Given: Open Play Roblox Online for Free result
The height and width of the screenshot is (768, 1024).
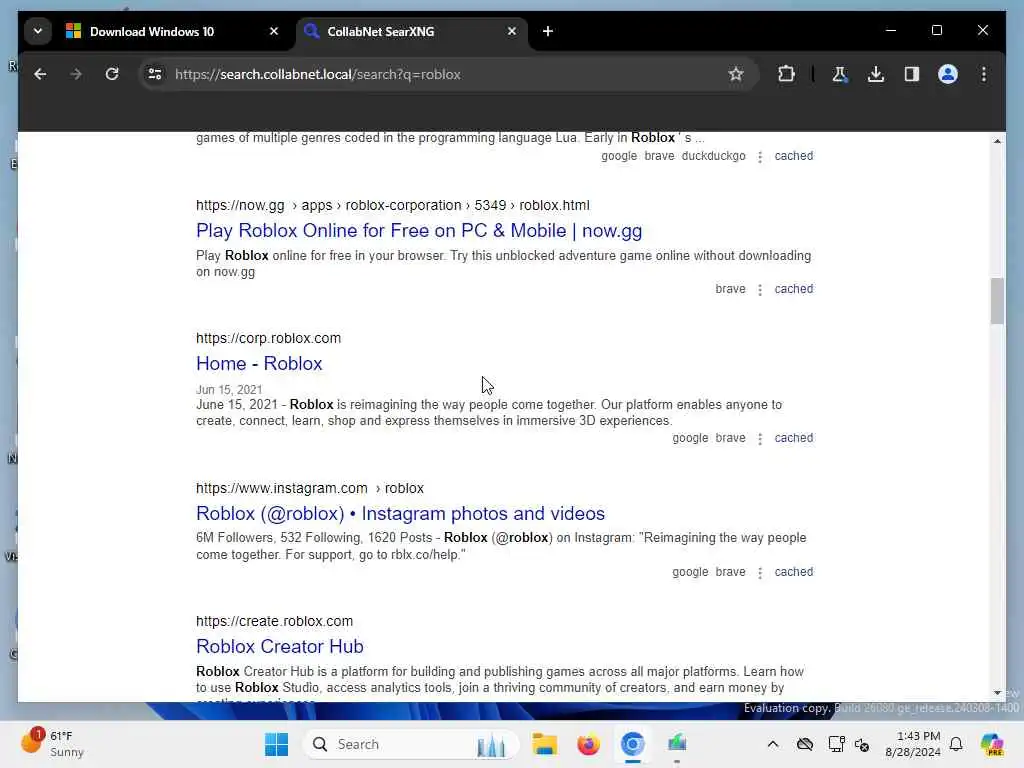Looking at the screenshot, I should (419, 231).
